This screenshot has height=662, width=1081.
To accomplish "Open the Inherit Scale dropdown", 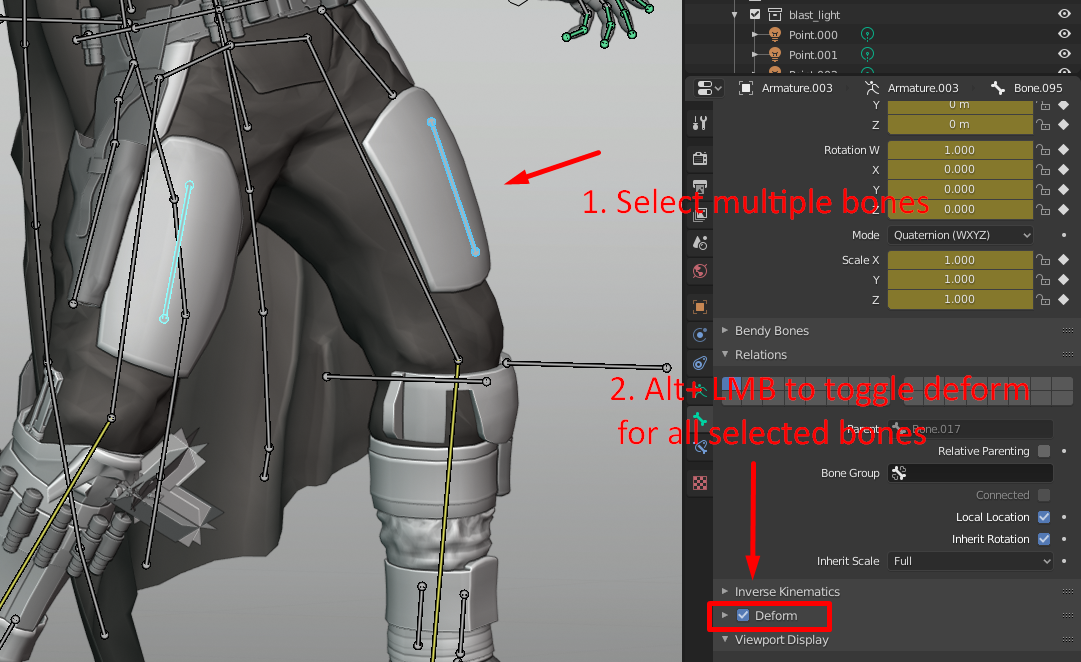I will click(970, 561).
